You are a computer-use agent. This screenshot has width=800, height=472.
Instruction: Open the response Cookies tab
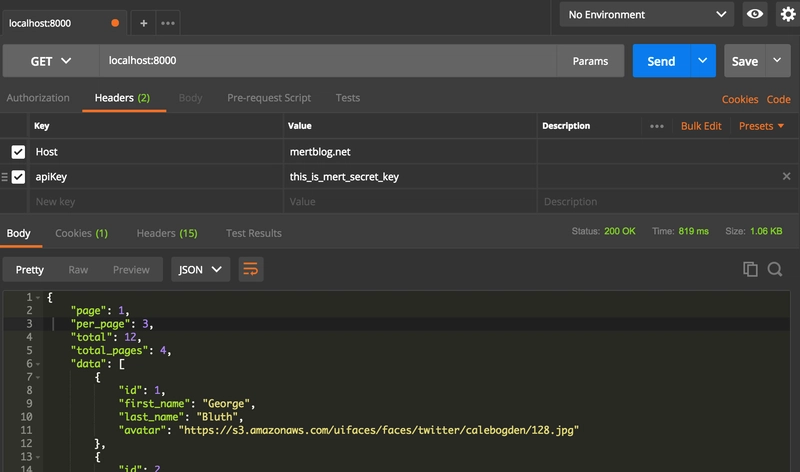pos(81,233)
